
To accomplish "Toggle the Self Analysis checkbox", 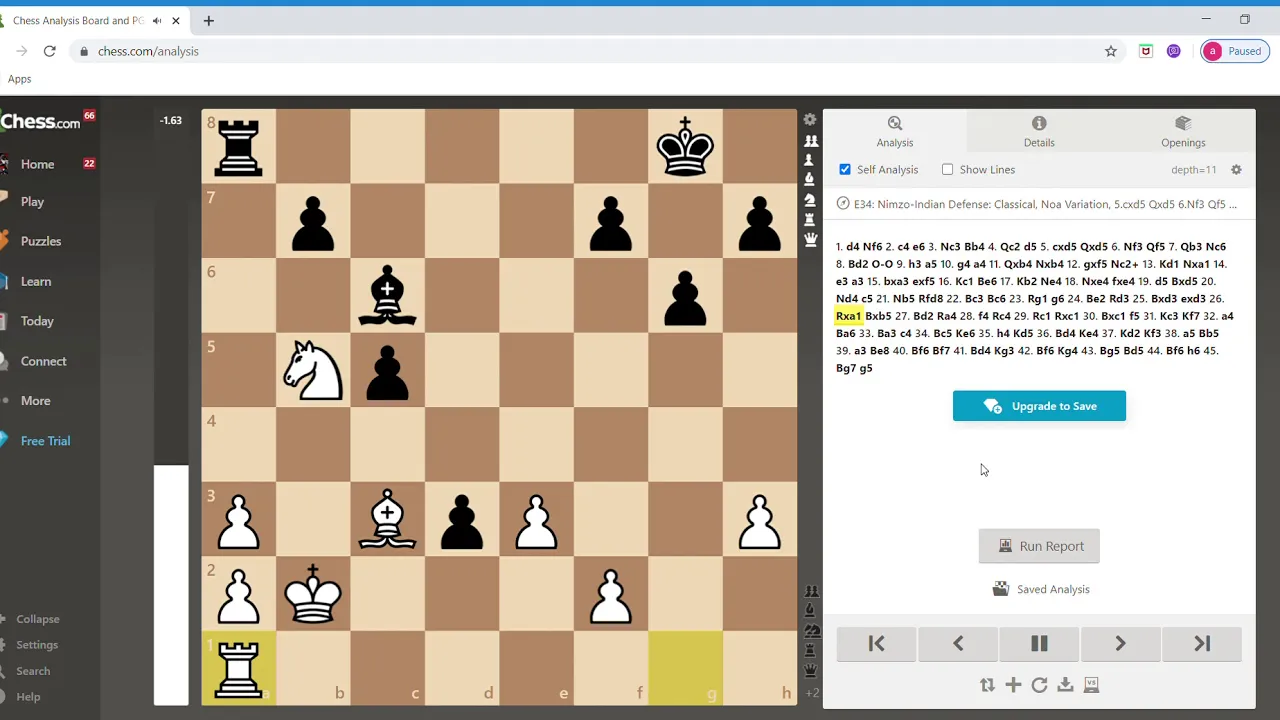I will (845, 170).
